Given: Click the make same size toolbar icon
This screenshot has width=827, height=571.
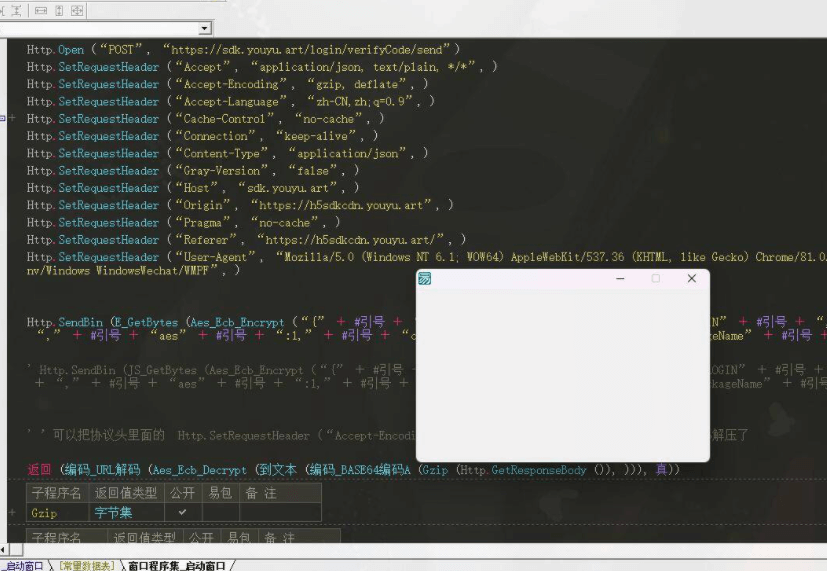Looking at the screenshot, I should 77,11.
